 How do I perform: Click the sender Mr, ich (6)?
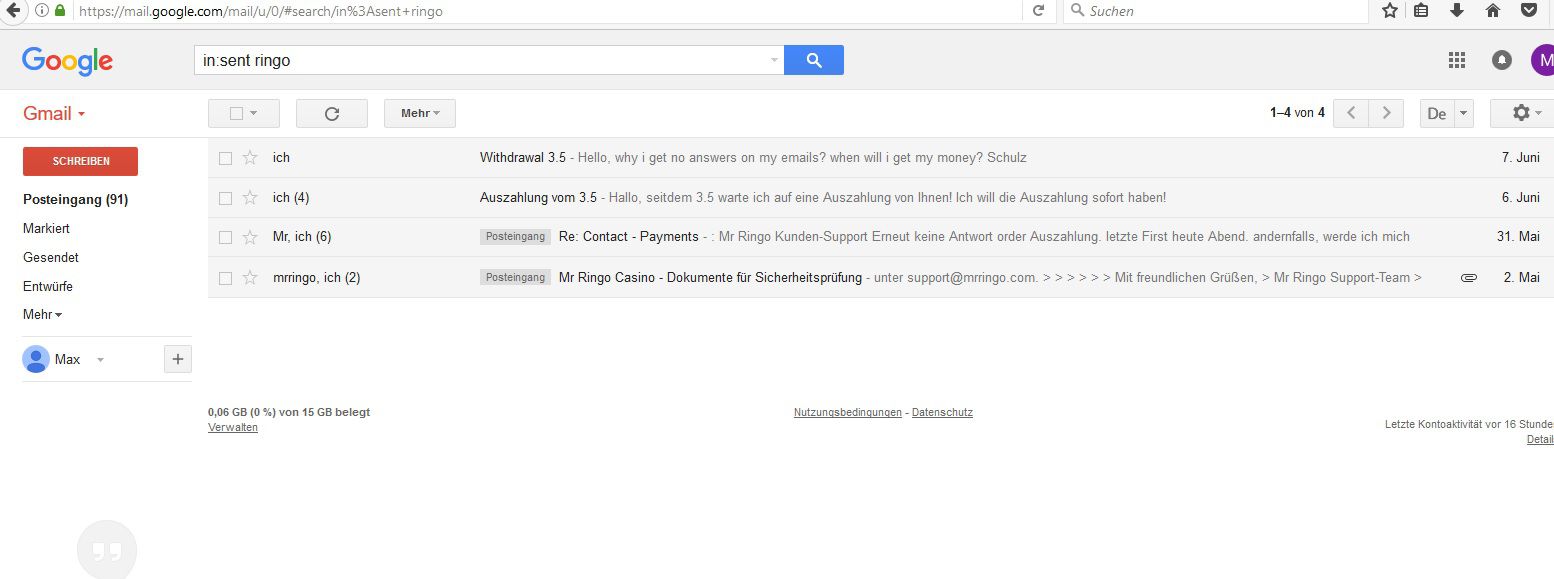pos(302,237)
